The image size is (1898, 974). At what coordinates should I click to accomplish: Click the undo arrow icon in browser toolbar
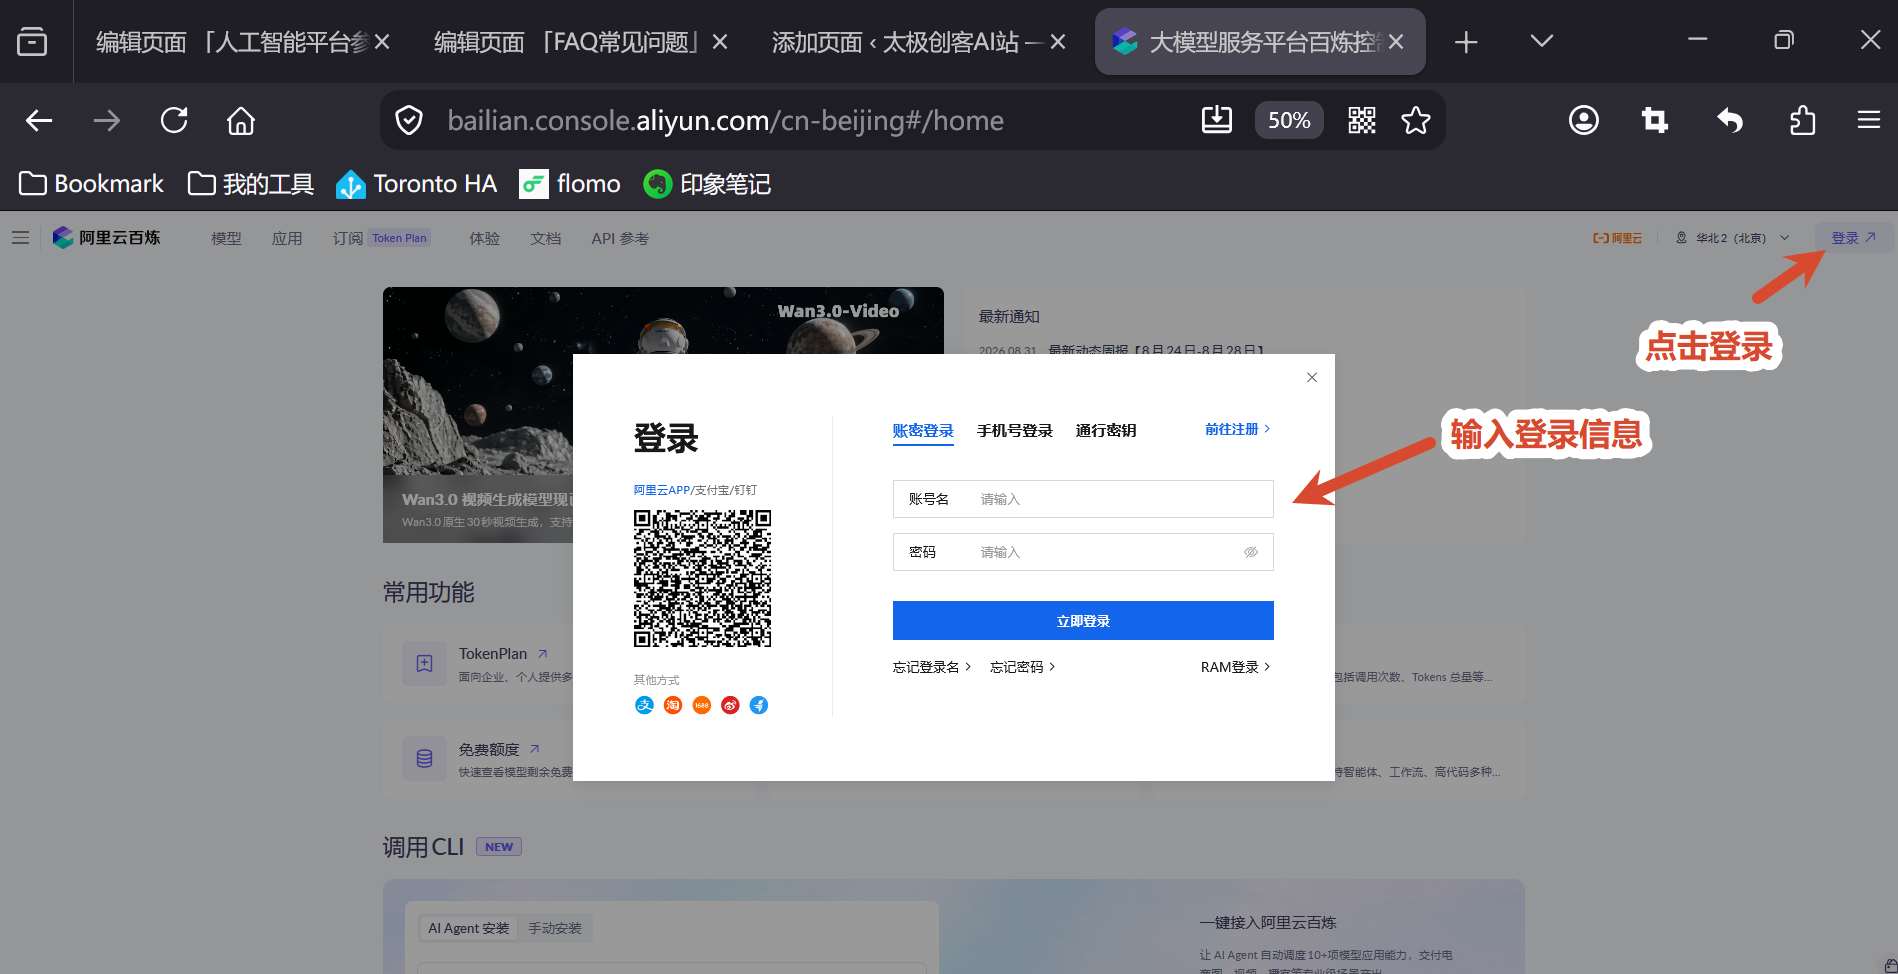pyautogui.click(x=1730, y=120)
